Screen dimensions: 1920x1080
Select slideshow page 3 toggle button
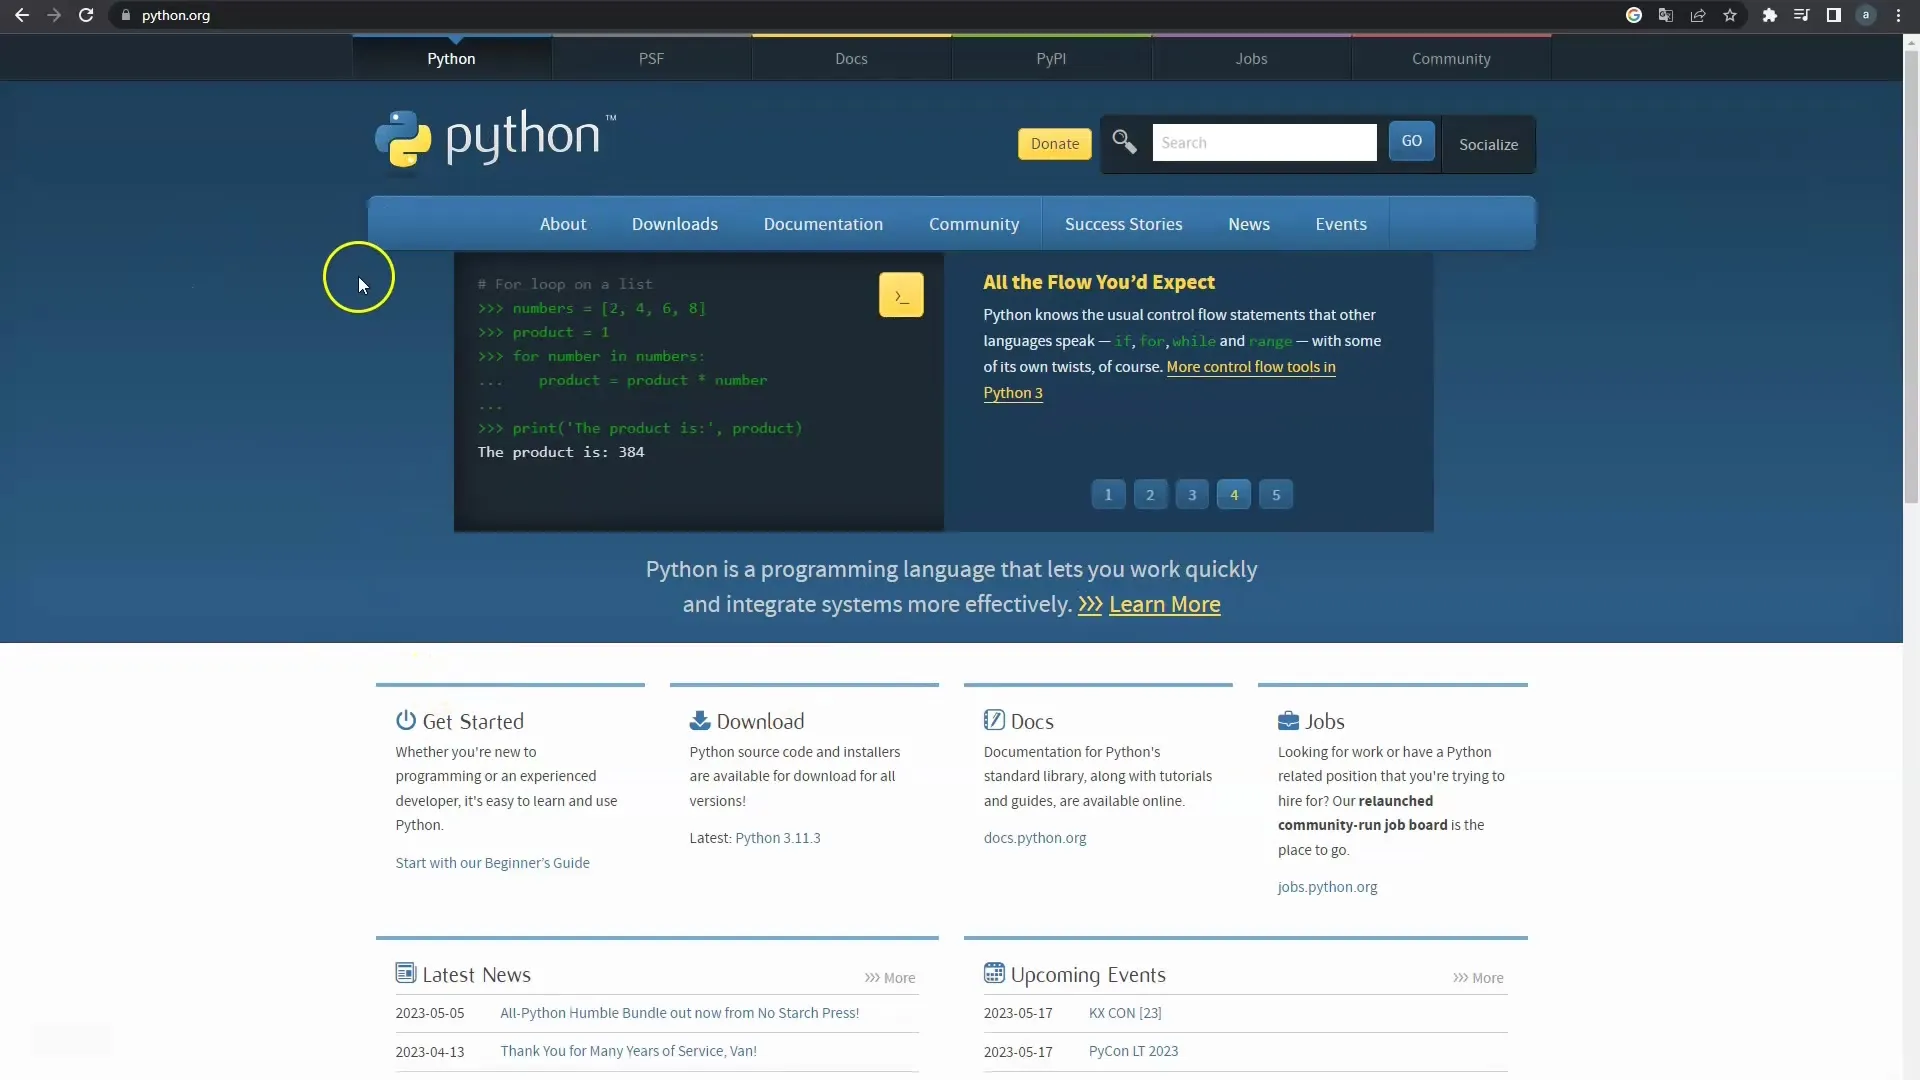pyautogui.click(x=1192, y=495)
